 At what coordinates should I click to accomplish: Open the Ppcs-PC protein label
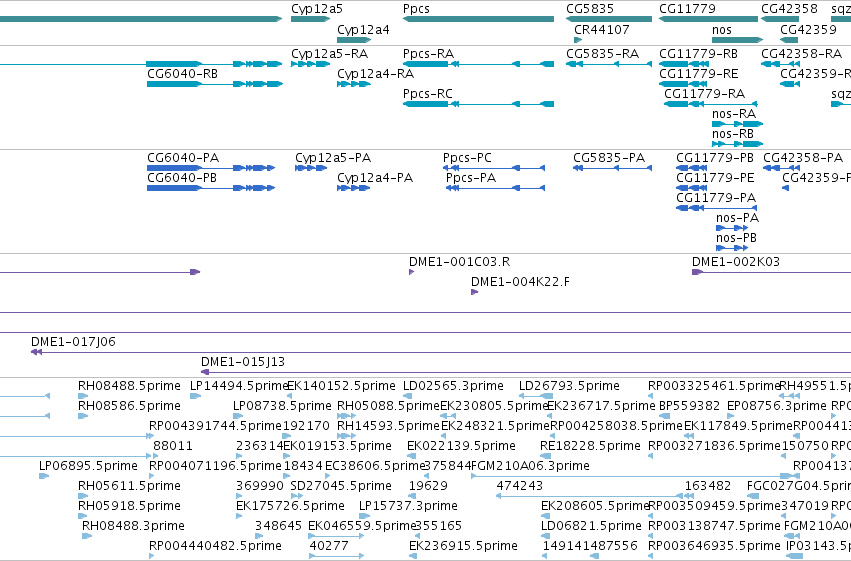coord(467,158)
